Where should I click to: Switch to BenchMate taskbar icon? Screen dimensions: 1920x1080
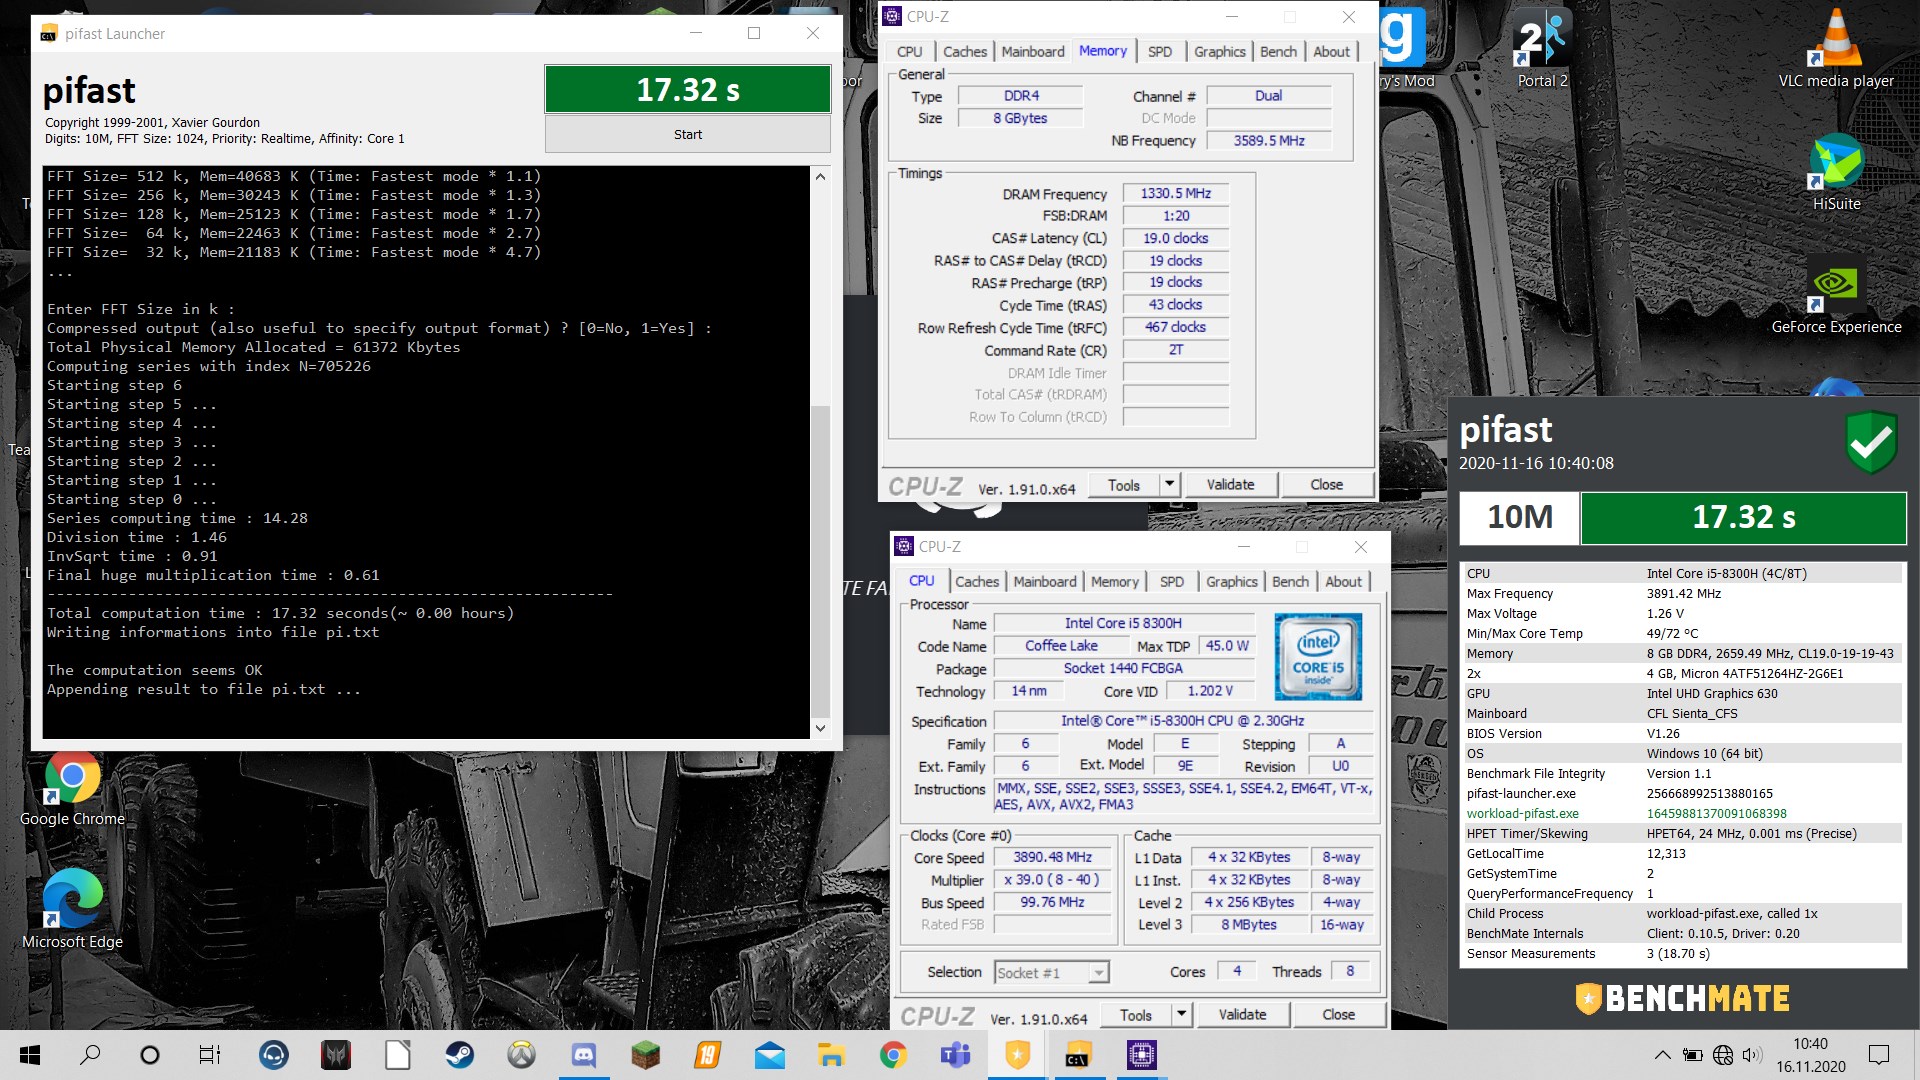[x=1017, y=1055]
